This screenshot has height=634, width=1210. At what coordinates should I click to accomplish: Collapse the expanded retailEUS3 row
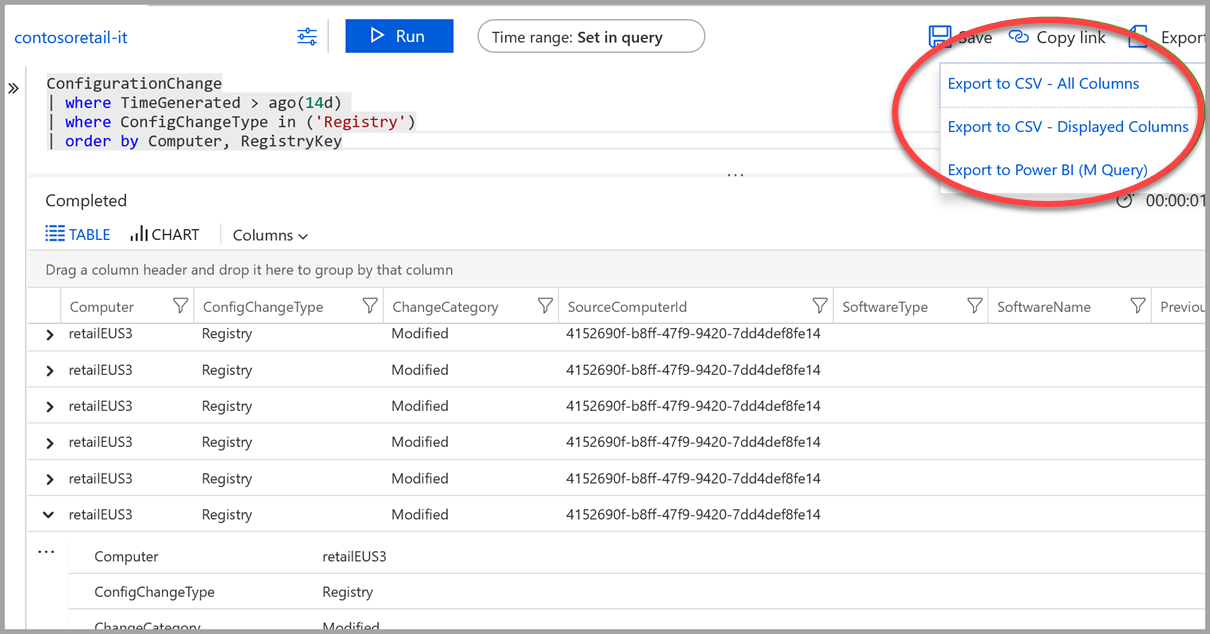pyautogui.click(x=48, y=515)
